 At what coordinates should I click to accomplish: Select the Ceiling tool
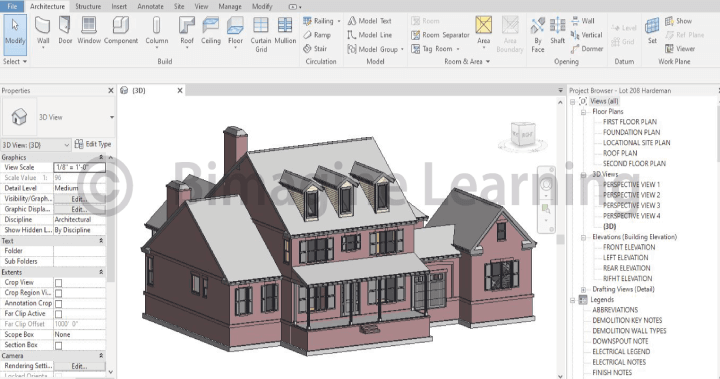[211, 31]
